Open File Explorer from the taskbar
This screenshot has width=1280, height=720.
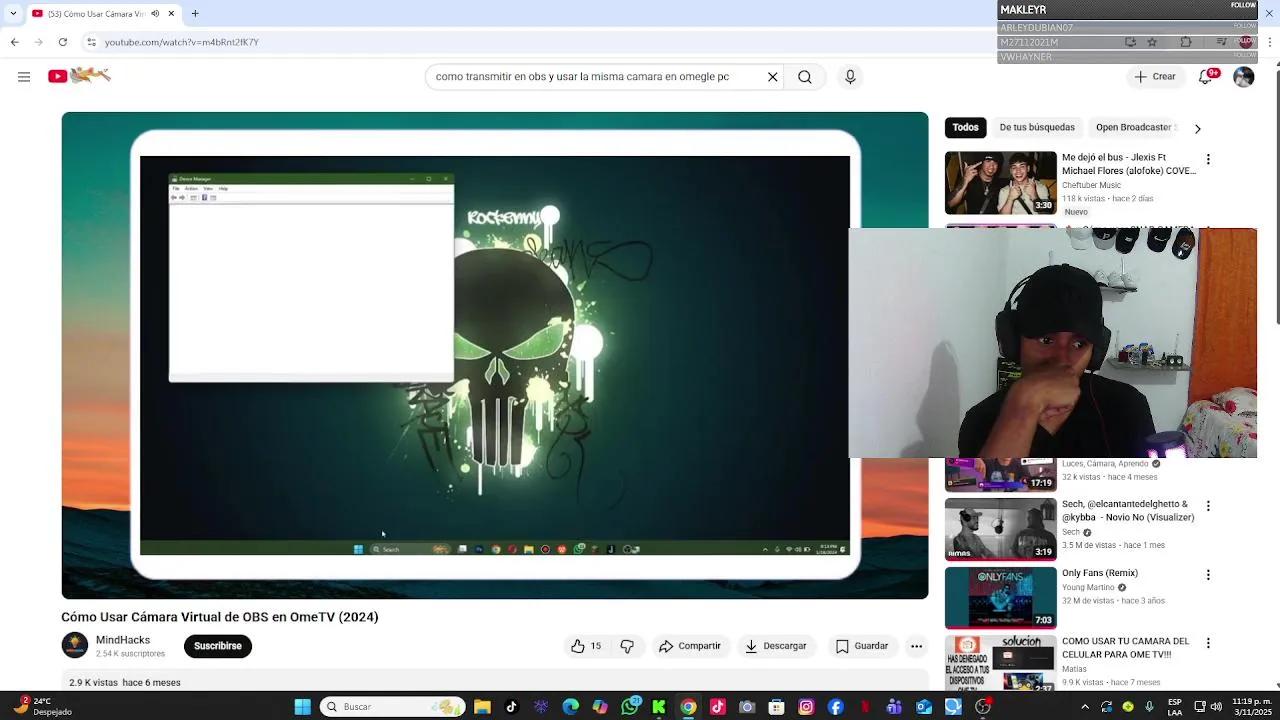[x=482, y=707]
